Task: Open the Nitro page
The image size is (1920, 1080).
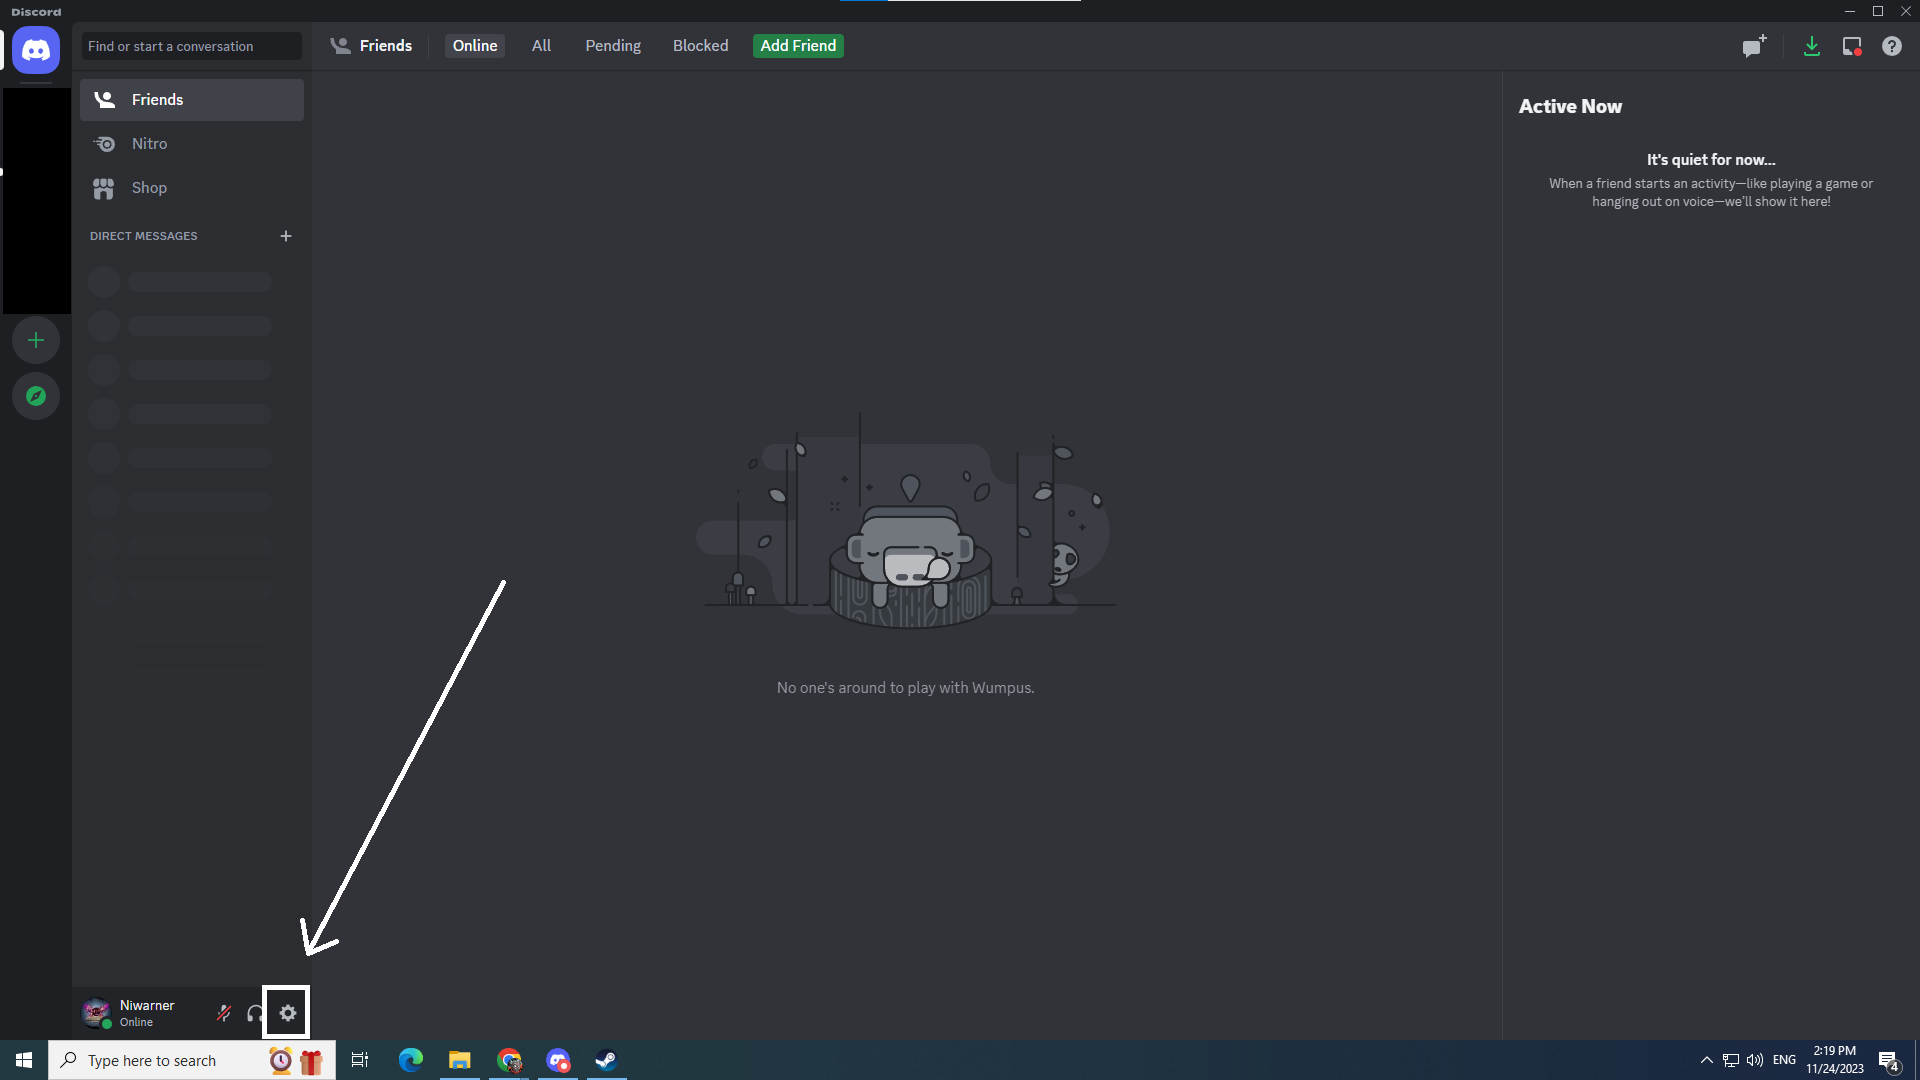Action: 149,144
